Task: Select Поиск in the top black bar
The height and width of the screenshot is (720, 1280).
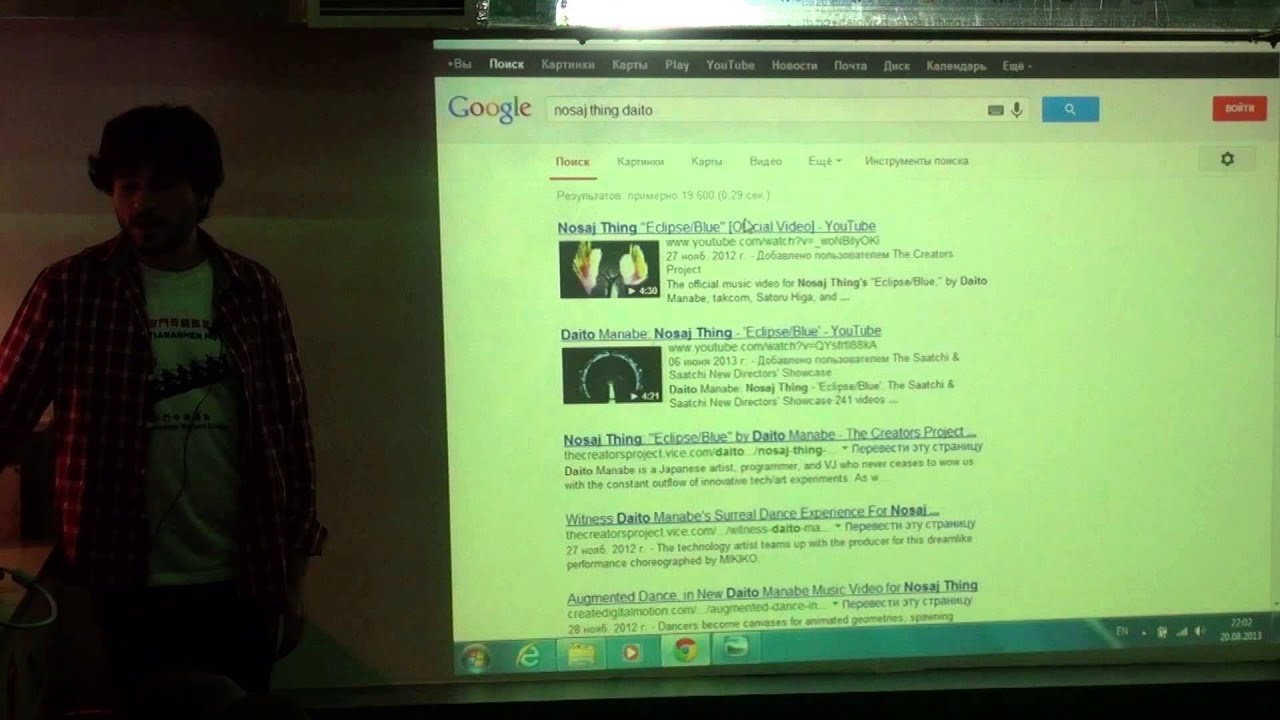Action: pyautogui.click(x=506, y=65)
